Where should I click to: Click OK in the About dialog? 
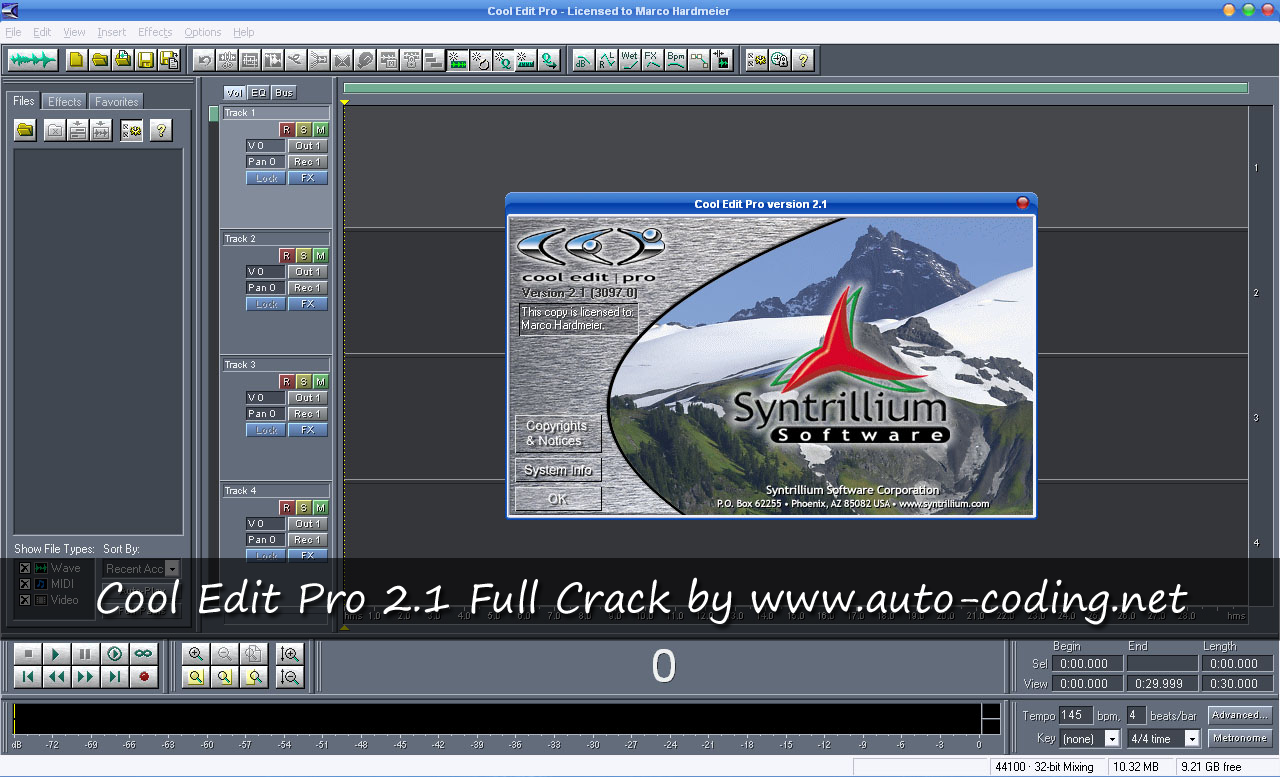click(558, 498)
